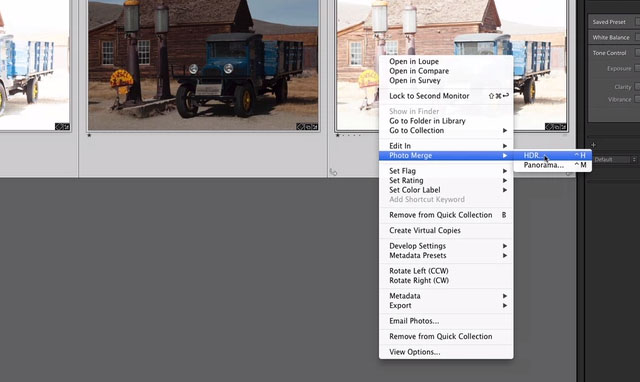Expand the Metadata Presets submenu
Screen dimensions: 640x382
pos(446,255)
